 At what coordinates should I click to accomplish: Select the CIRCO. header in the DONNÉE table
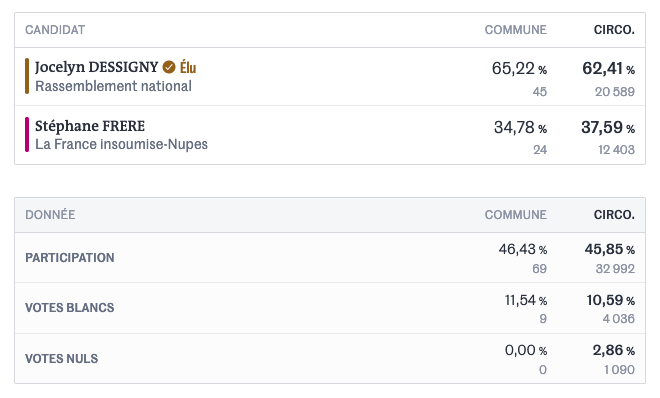[614, 215]
